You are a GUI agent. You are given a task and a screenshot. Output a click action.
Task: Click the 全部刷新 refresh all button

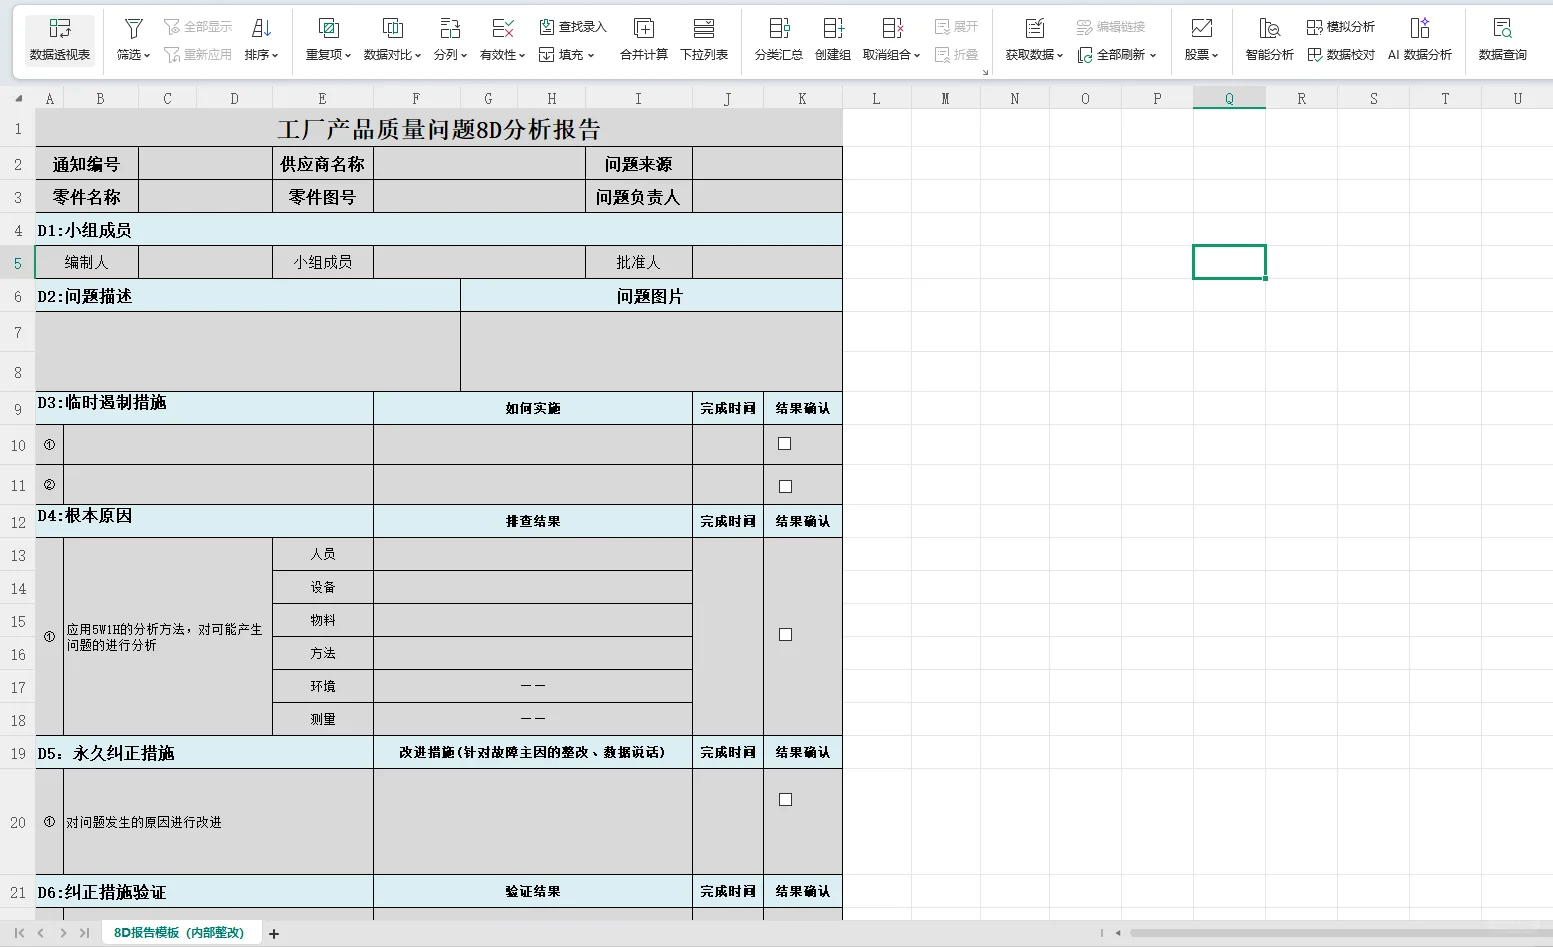tap(1117, 55)
